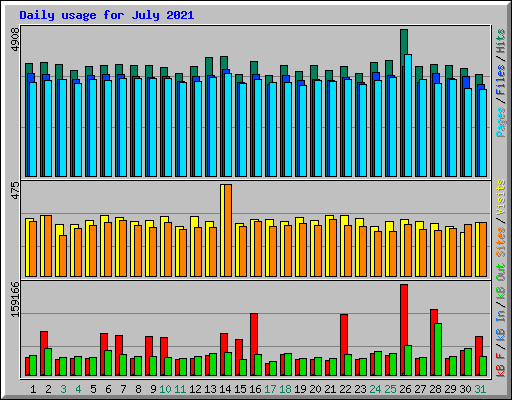Viewport: 512px width, 400px height.
Task: Click day label 9 on the x-axis
Action: 153,389
